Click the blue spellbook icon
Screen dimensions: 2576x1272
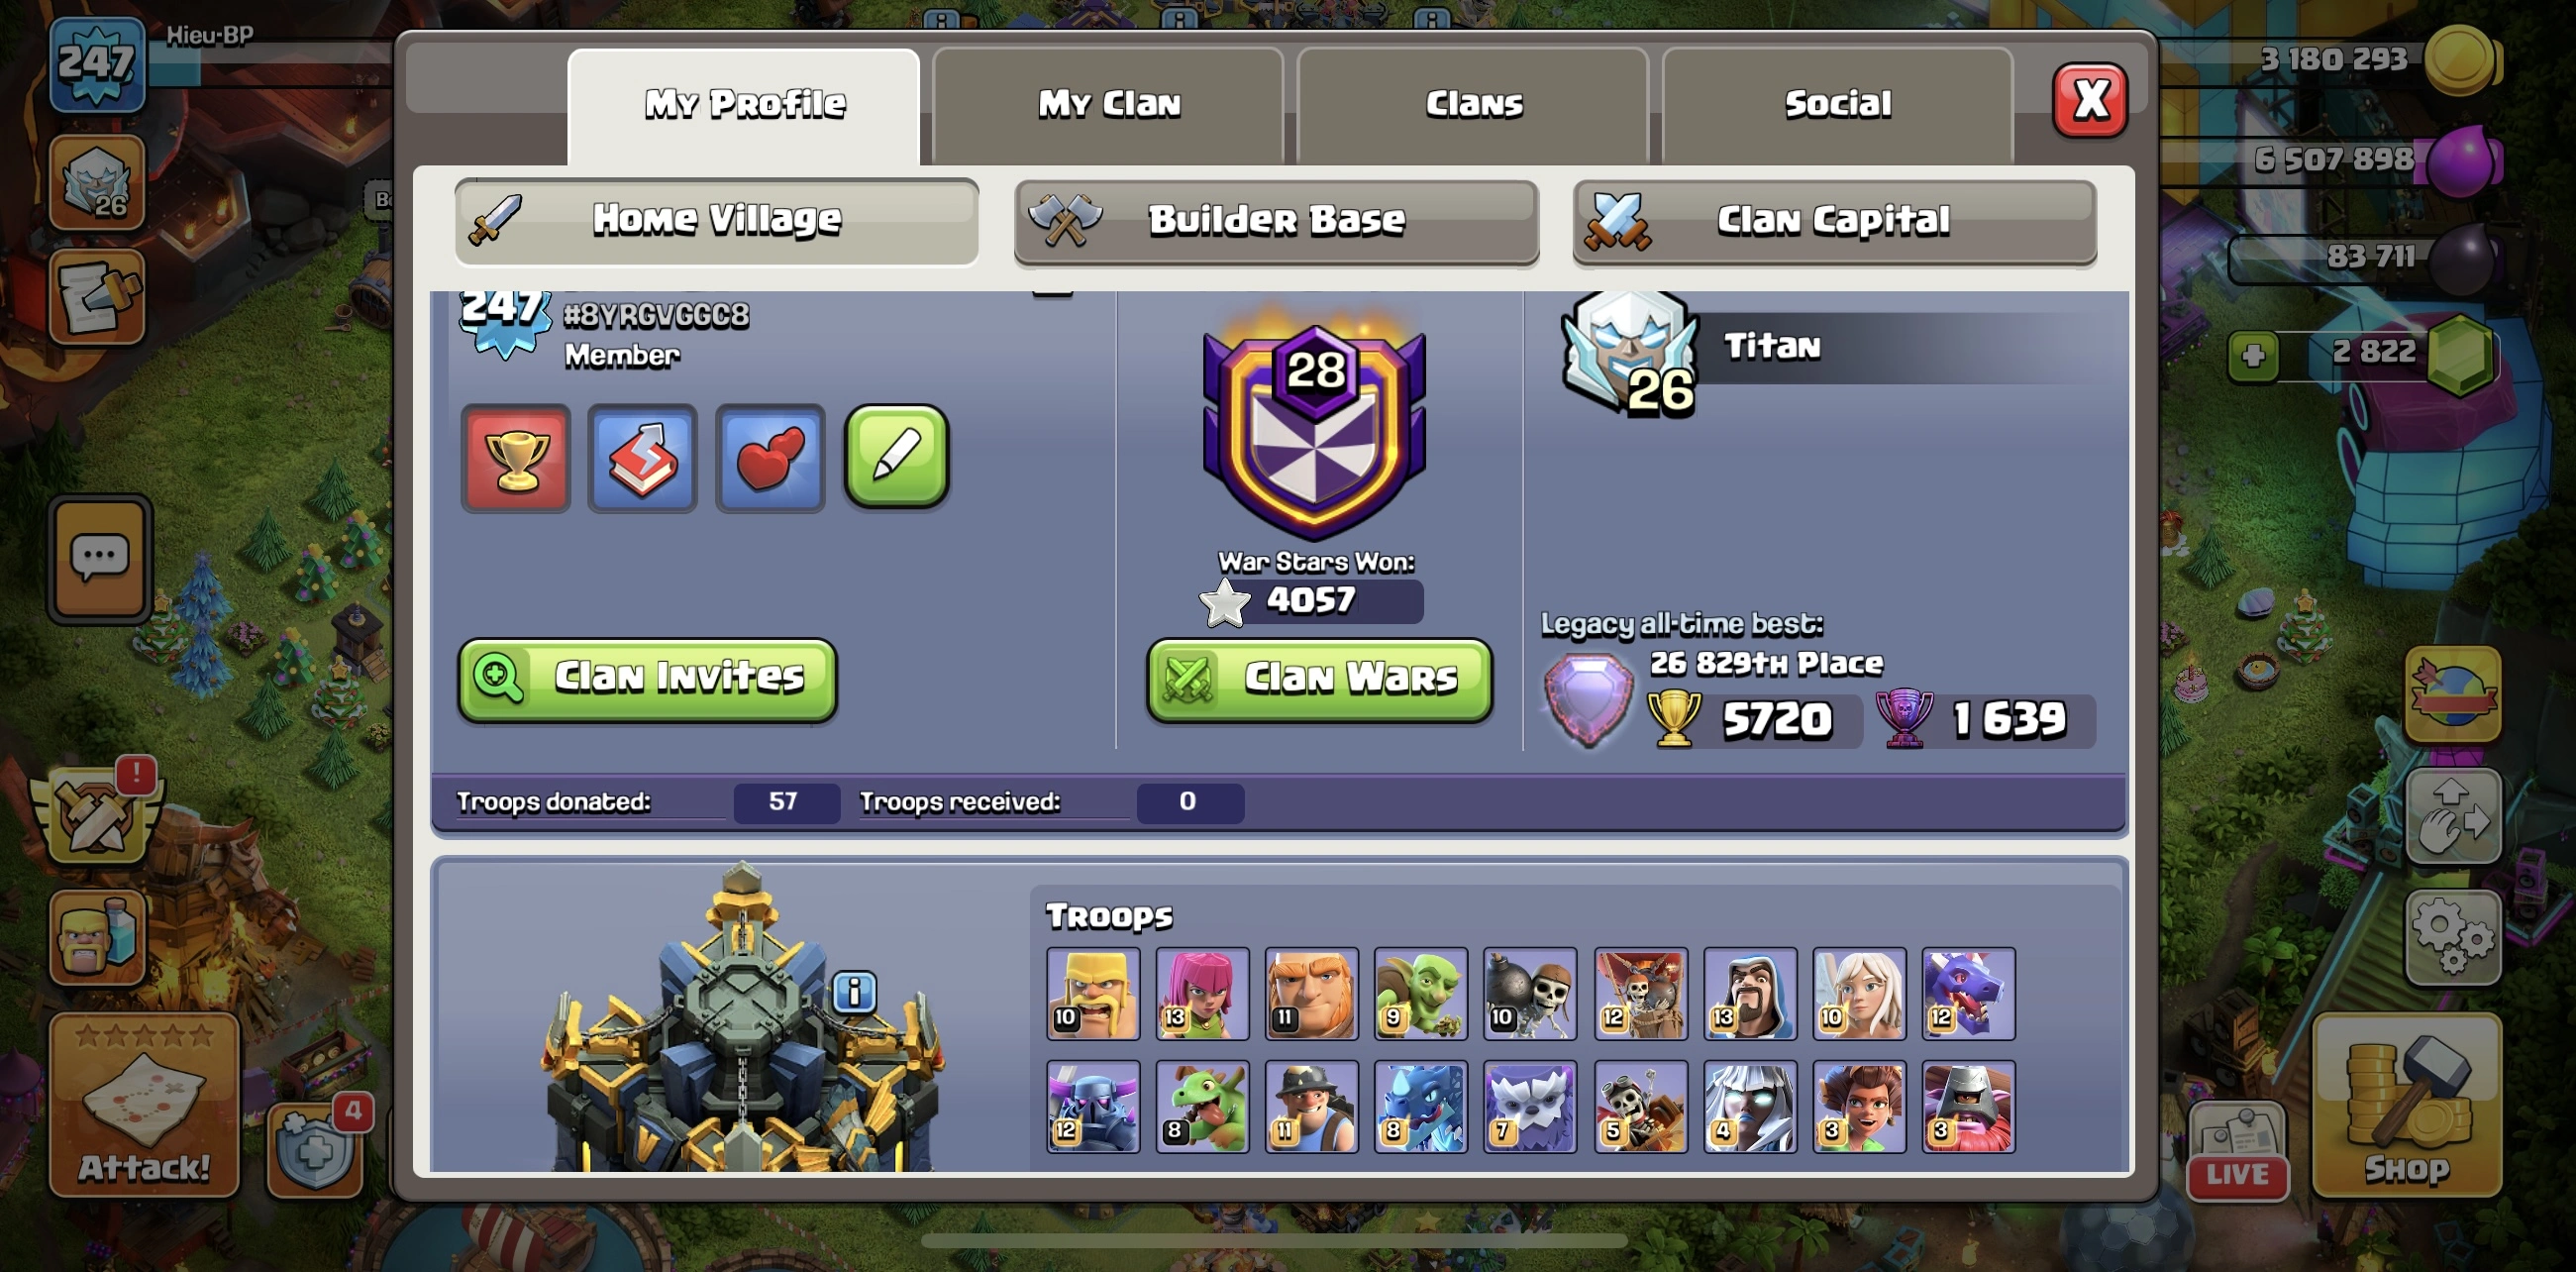(x=642, y=459)
